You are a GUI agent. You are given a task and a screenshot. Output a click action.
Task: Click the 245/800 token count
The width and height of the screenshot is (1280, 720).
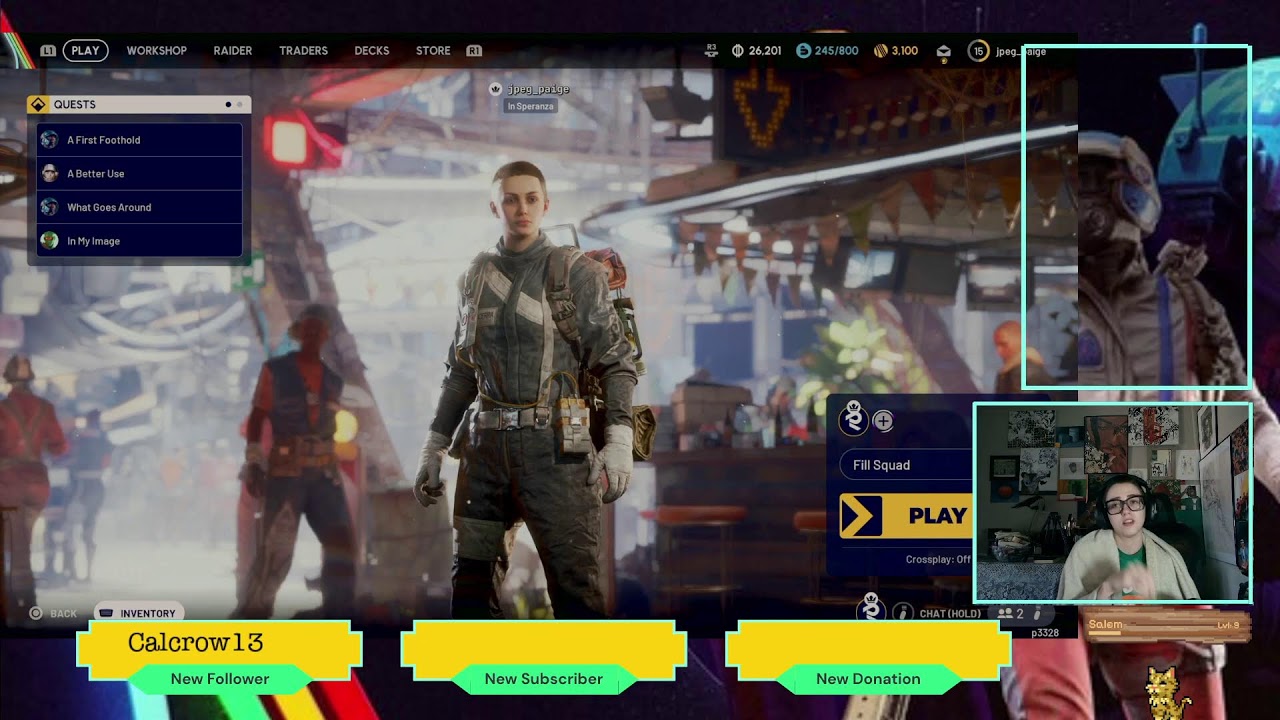[836, 50]
